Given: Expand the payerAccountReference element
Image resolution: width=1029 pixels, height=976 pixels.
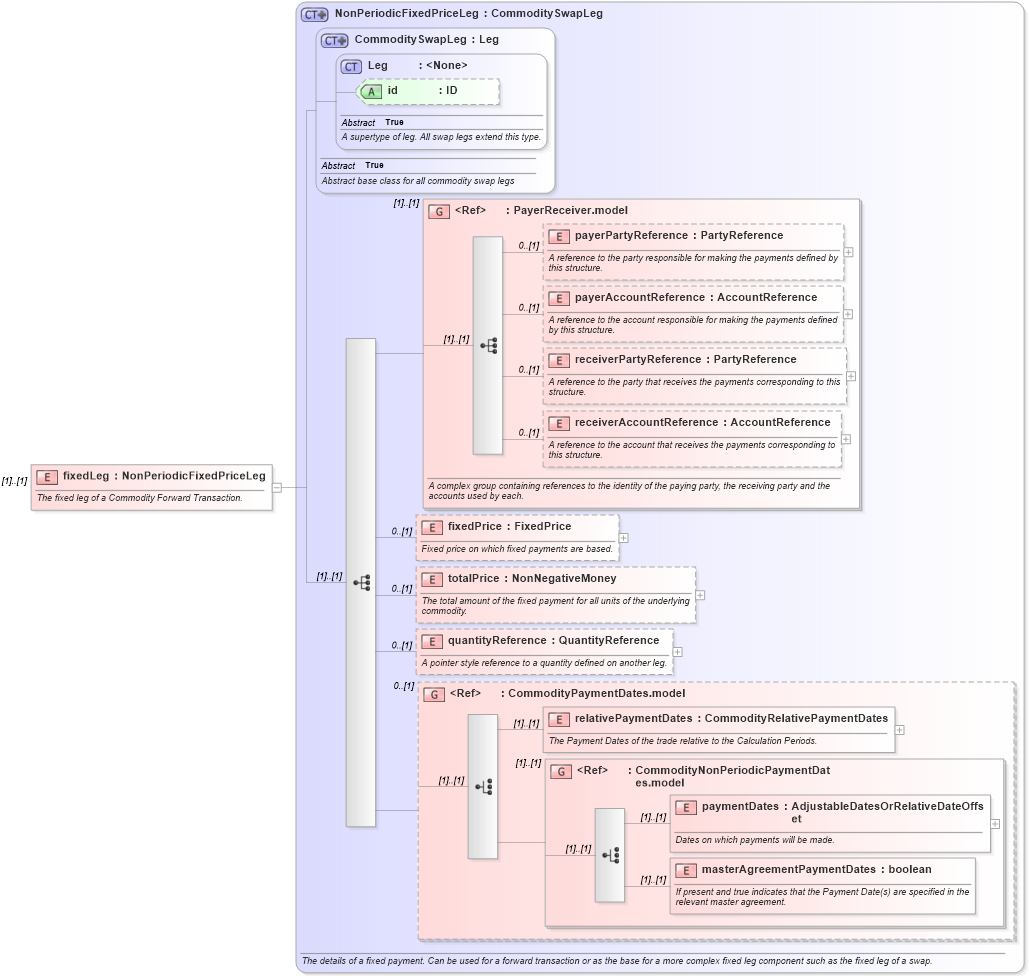Looking at the screenshot, I should tap(848, 314).
